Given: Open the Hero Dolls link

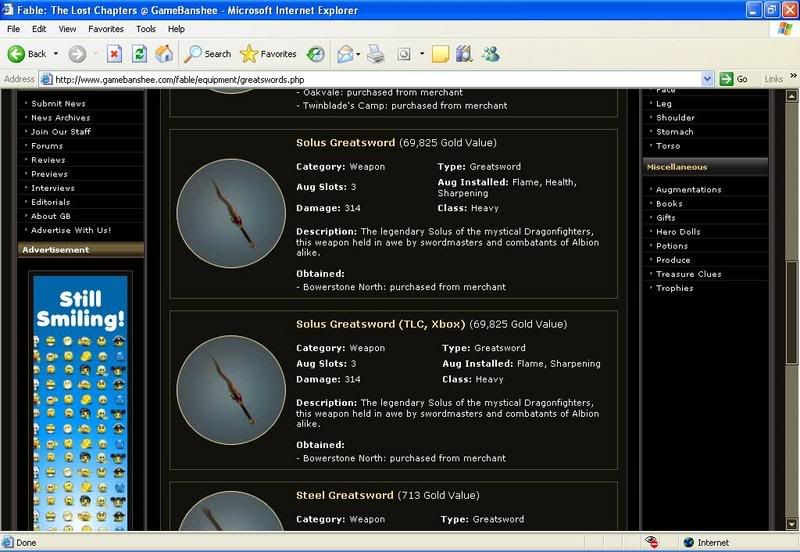Looking at the screenshot, I should (x=678, y=232).
